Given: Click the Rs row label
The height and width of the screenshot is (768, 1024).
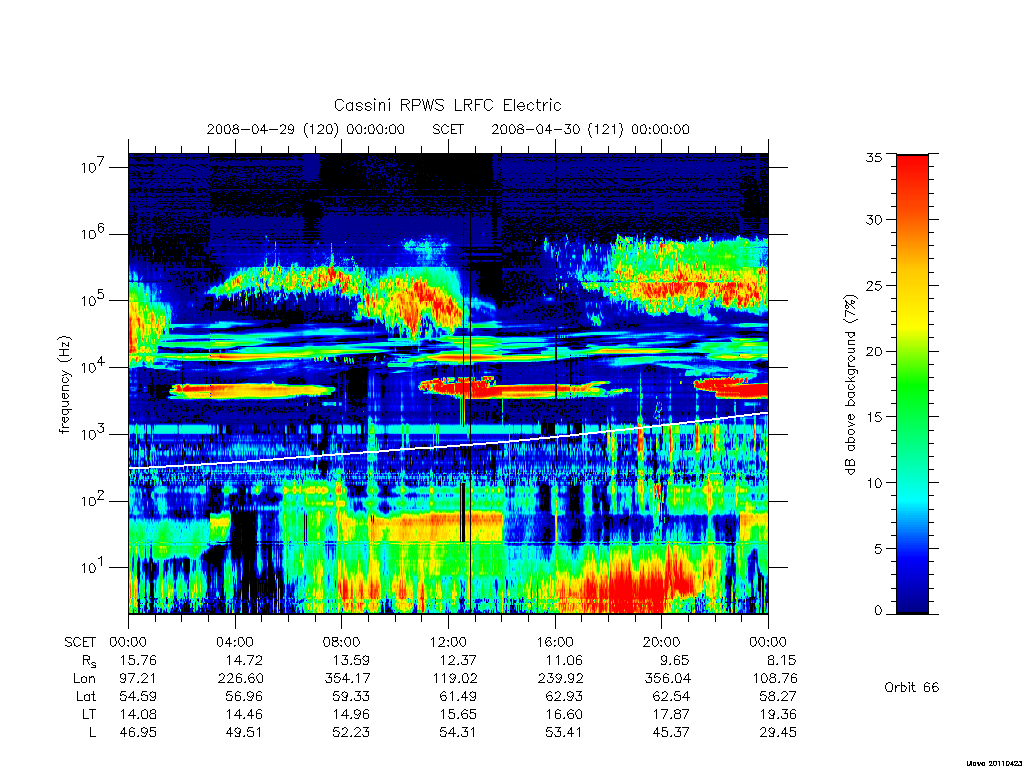Looking at the screenshot, I should (x=89, y=661).
